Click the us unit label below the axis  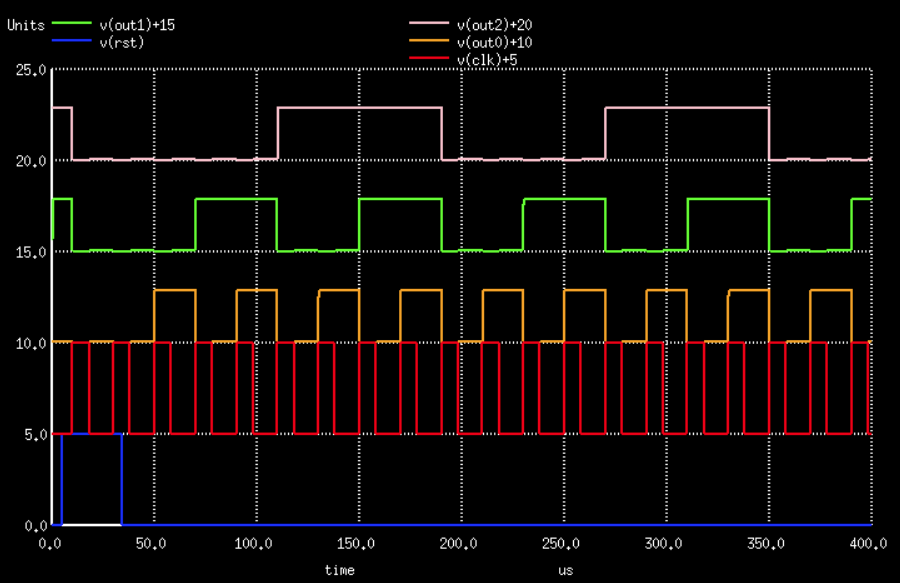click(x=565, y=570)
